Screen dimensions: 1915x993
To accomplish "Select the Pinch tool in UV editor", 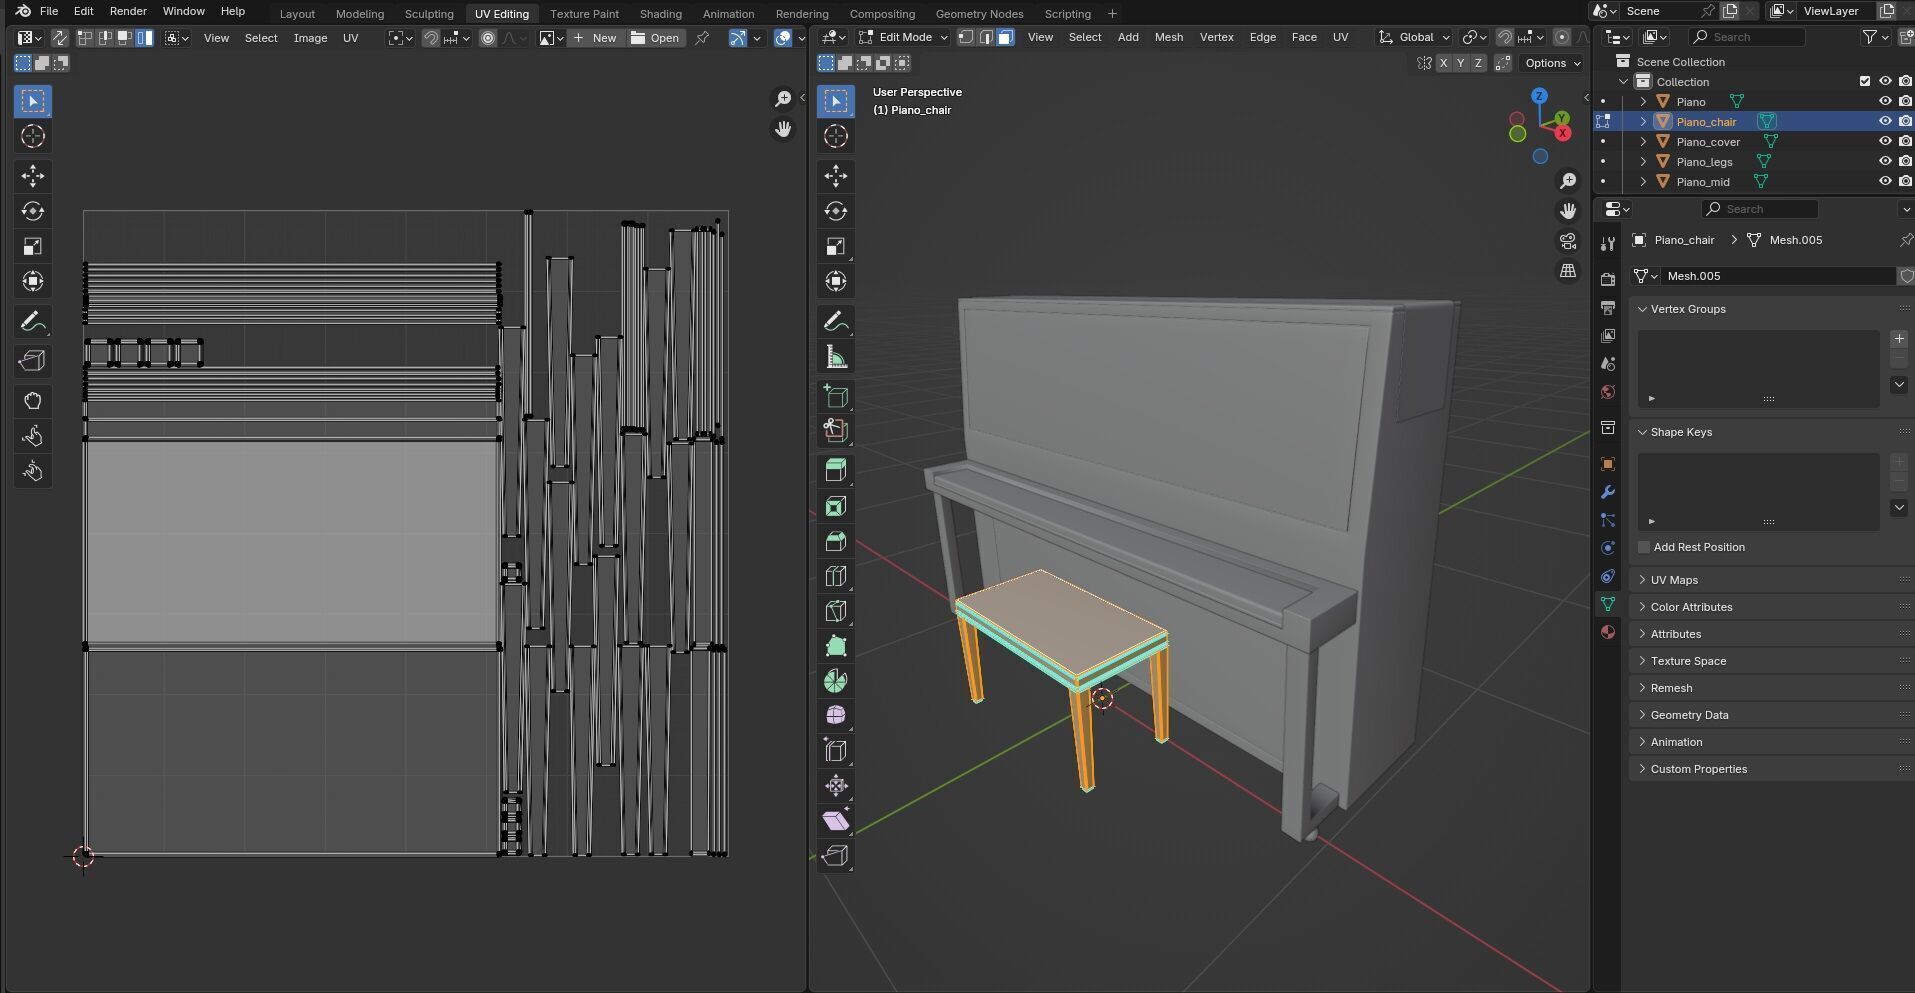I will [x=33, y=471].
